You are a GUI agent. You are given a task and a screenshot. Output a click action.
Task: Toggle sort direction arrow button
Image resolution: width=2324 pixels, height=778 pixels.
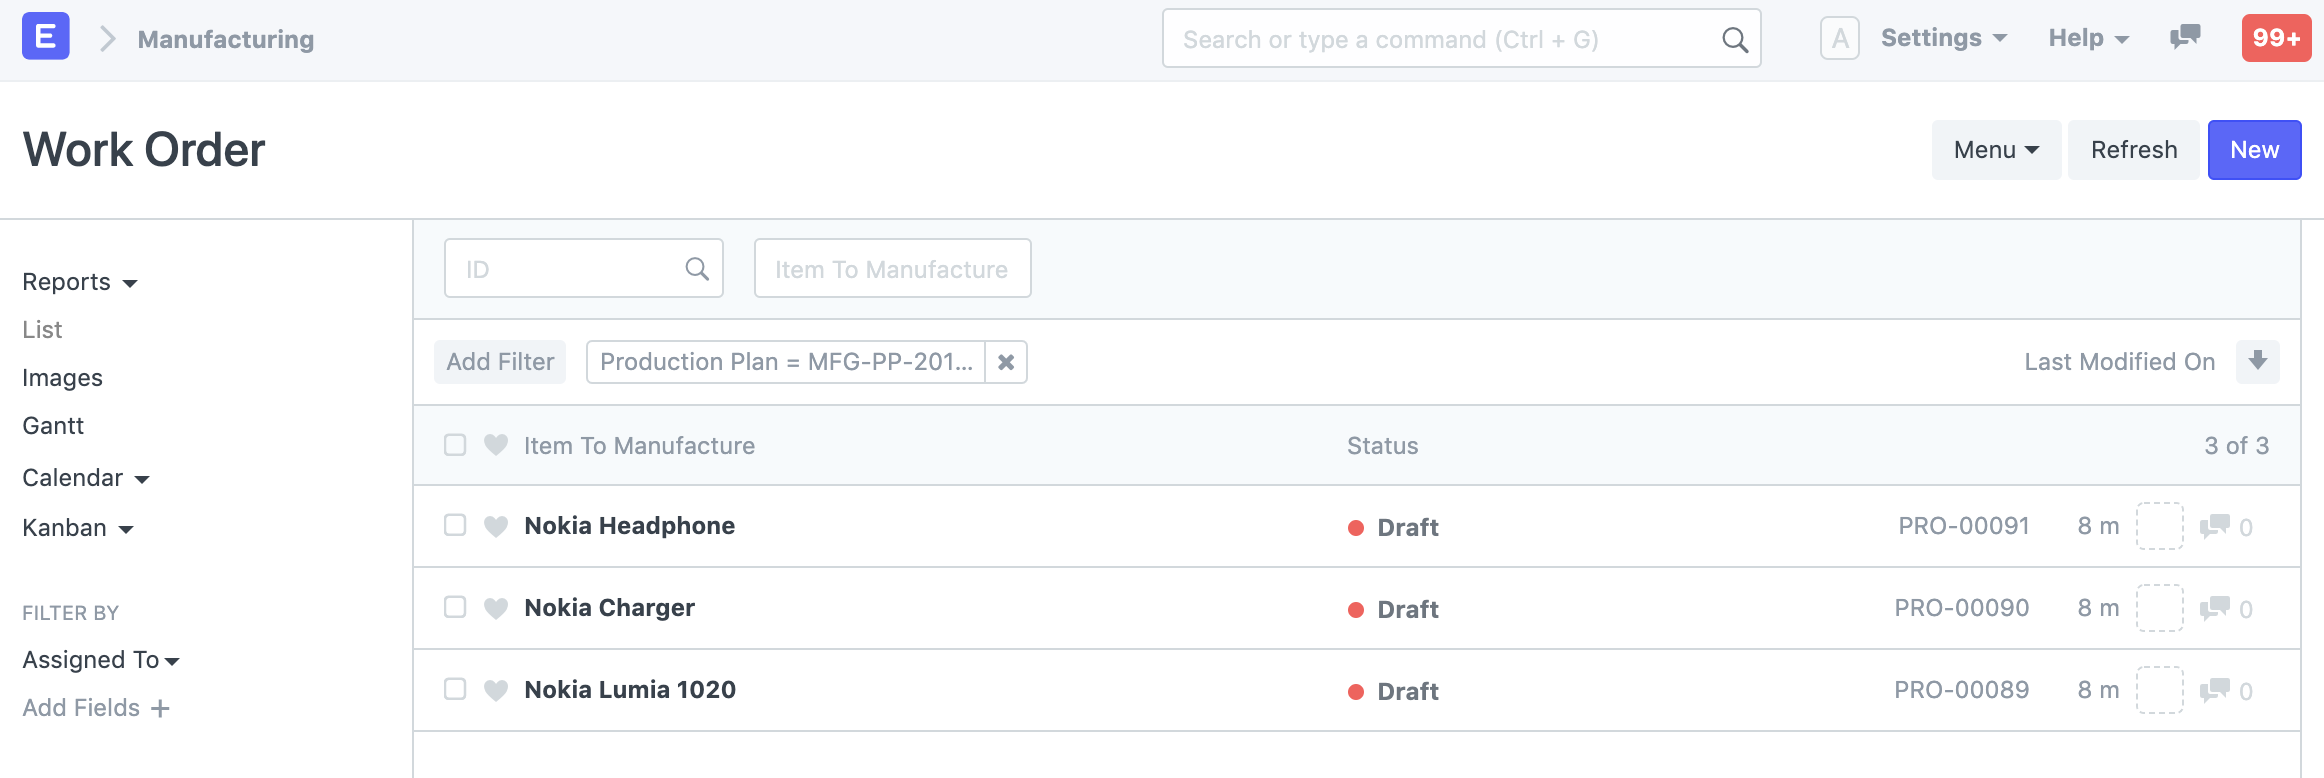click(x=2258, y=361)
